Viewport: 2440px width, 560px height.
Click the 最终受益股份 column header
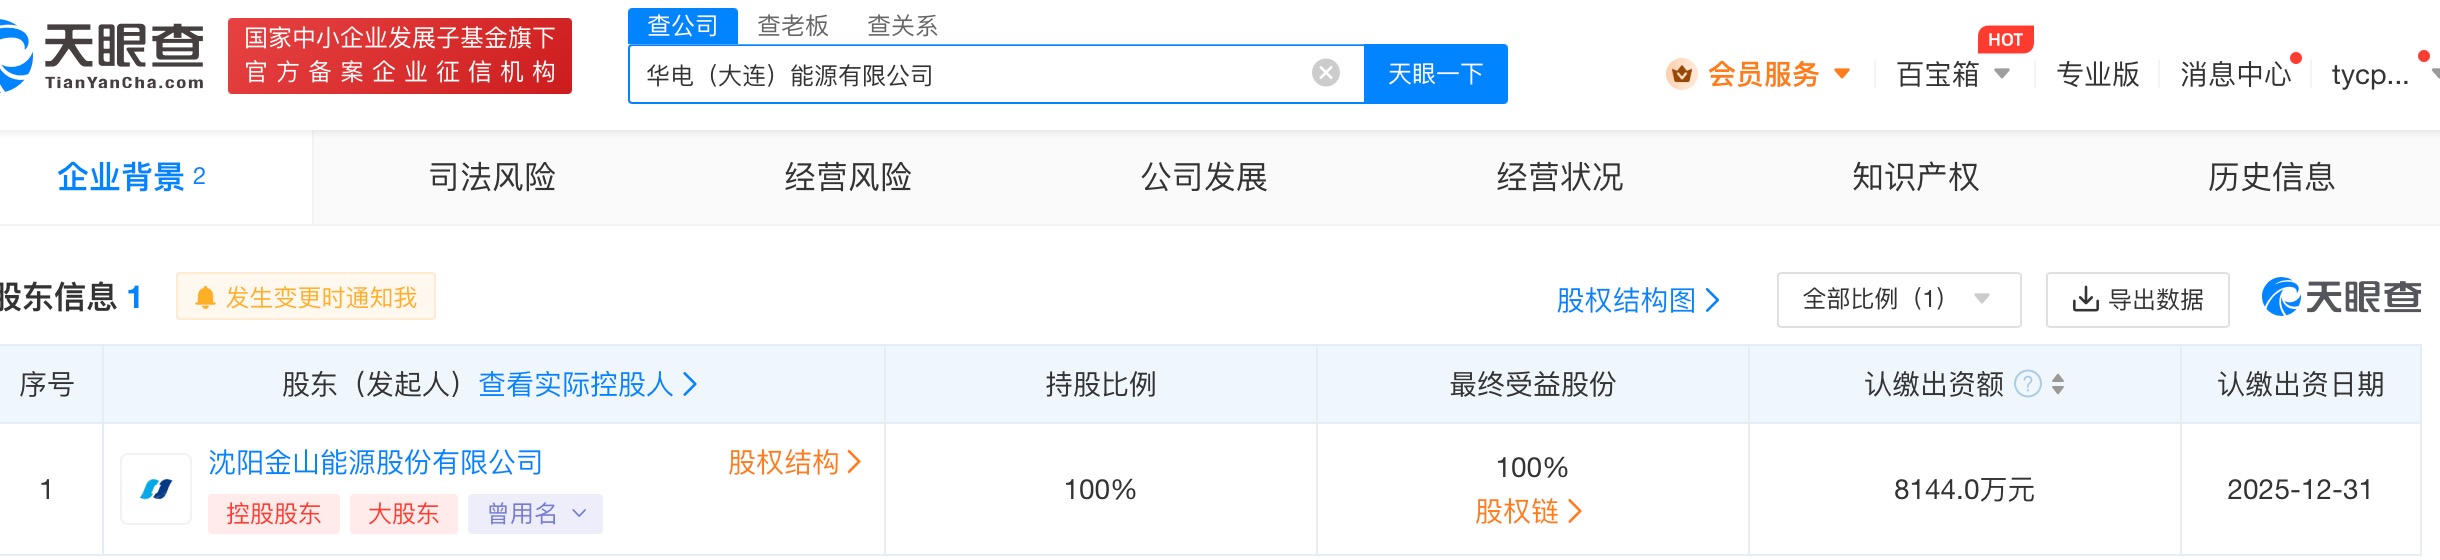pyautogui.click(x=1533, y=384)
